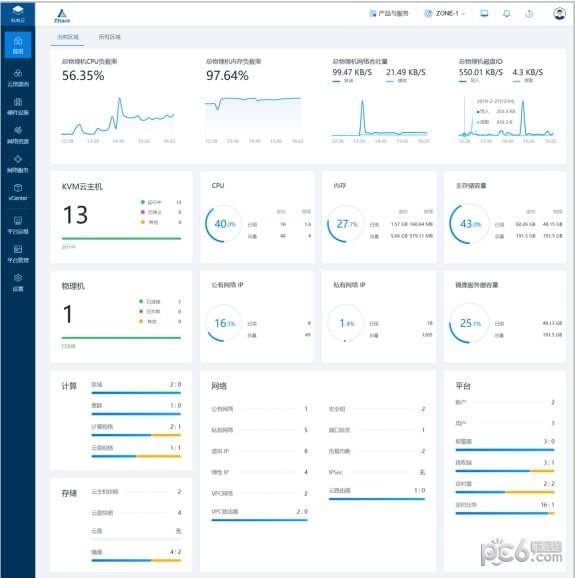The height and width of the screenshot is (578, 575).
Task: Open the network services sidebar icon
Action: [x=18, y=164]
